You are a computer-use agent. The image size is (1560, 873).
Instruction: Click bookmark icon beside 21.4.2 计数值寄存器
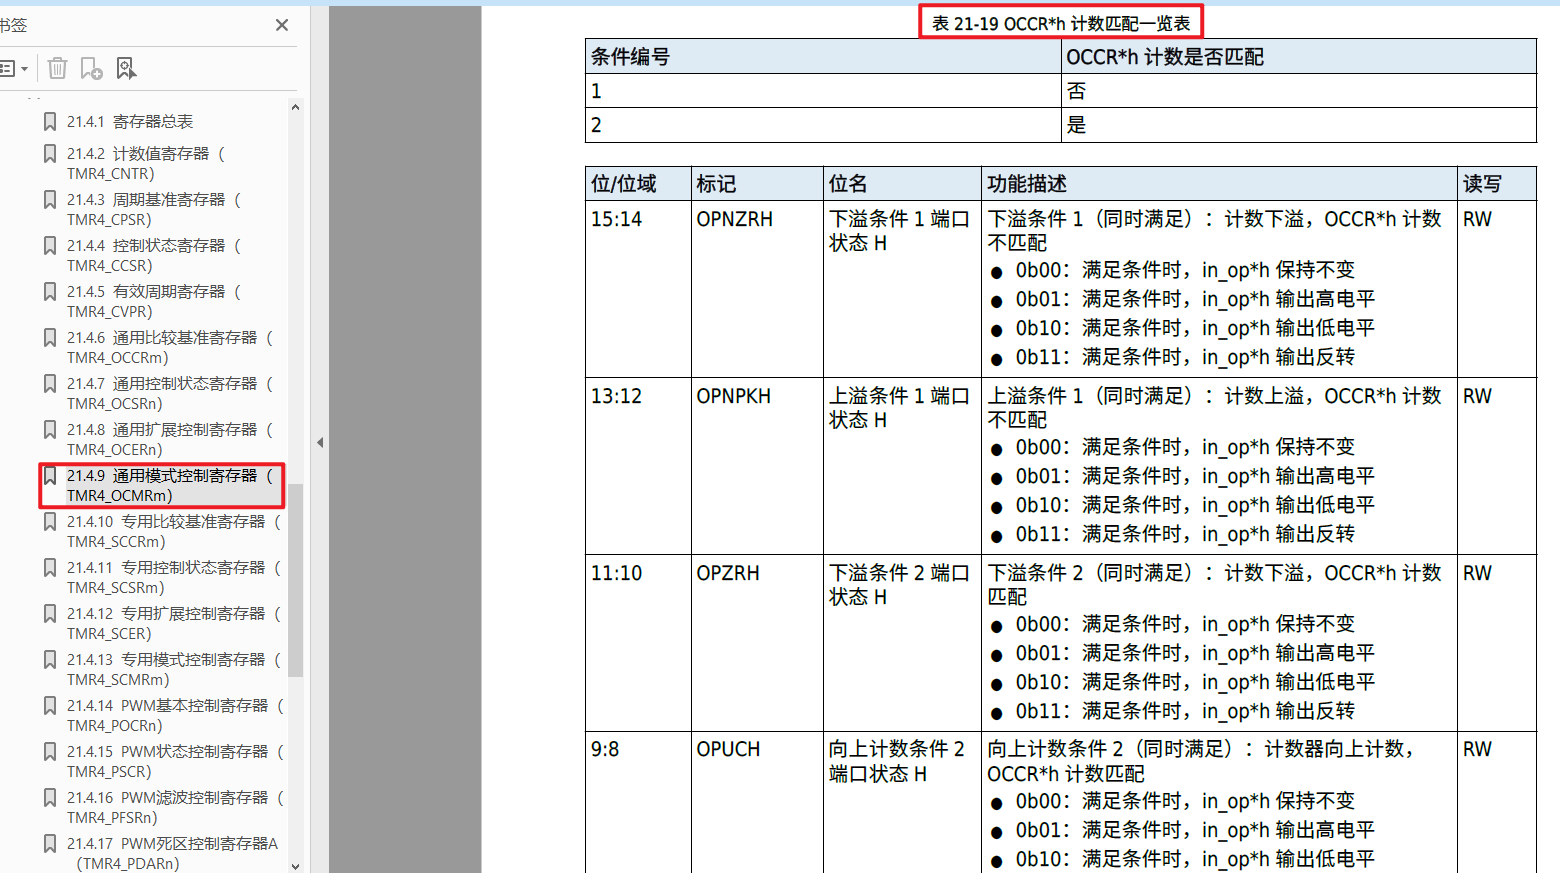[x=50, y=153]
